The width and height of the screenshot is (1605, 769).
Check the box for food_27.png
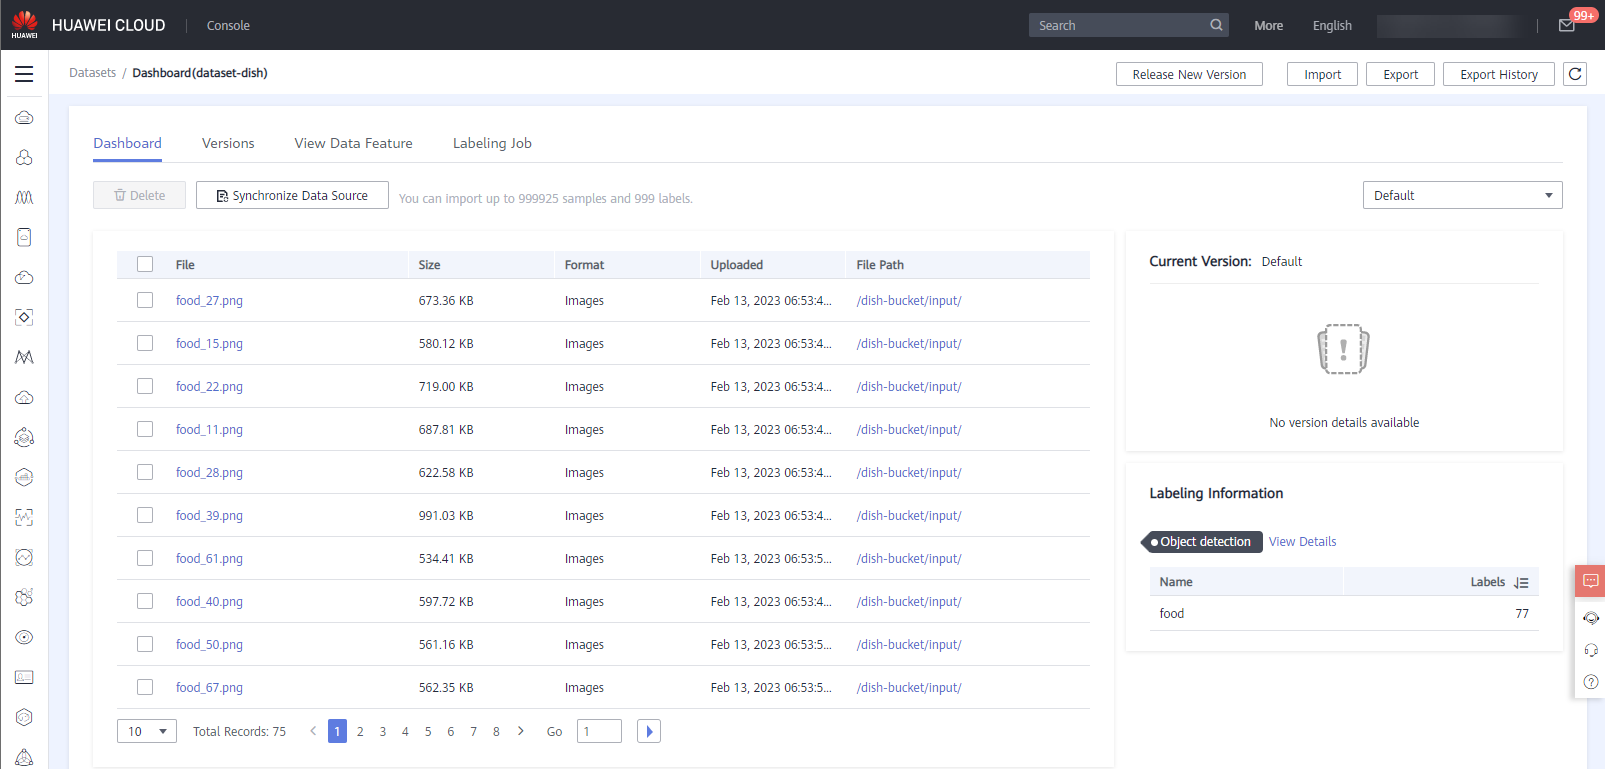[145, 300]
